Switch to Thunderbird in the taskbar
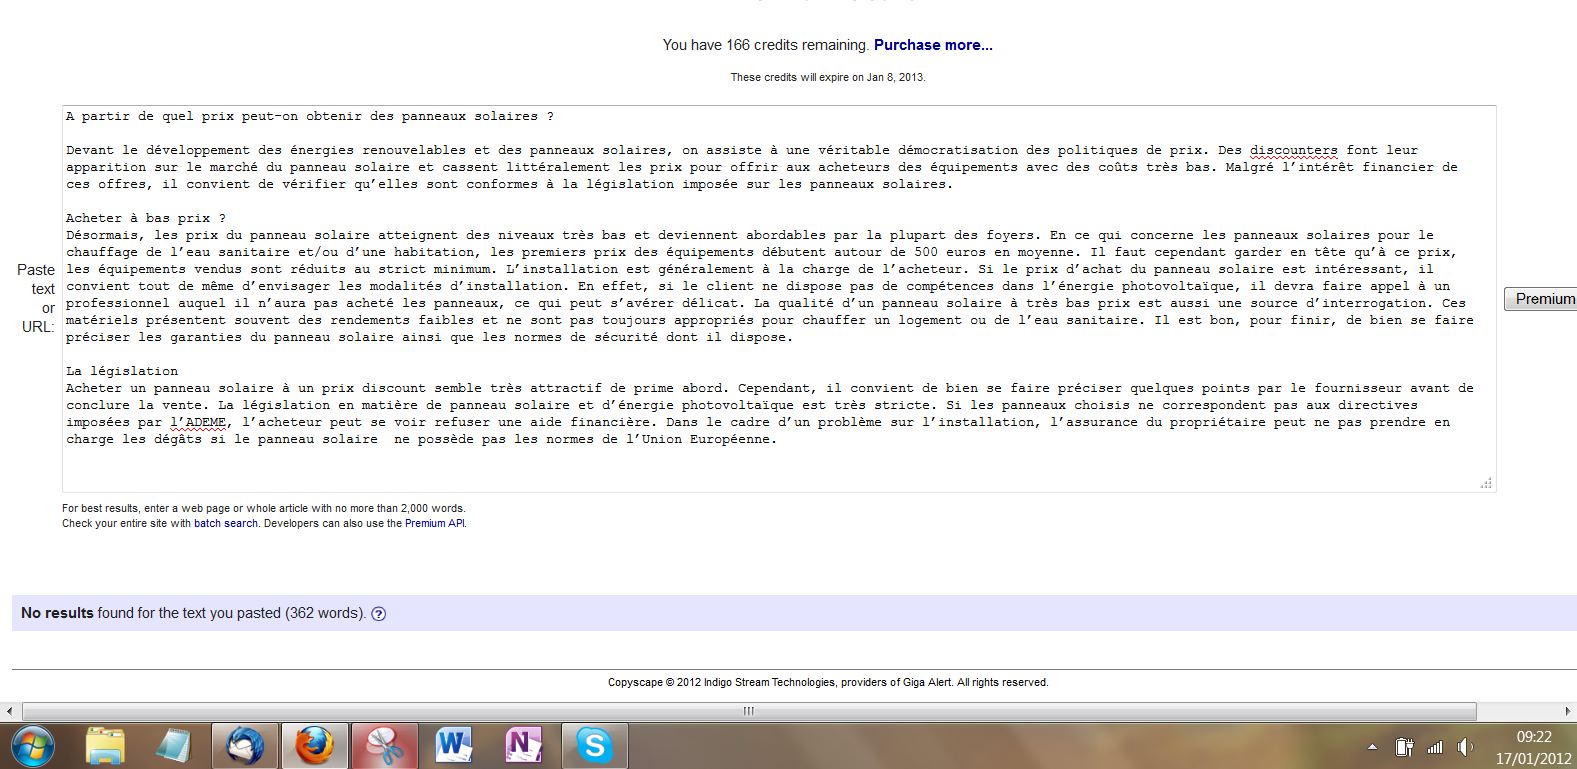Image resolution: width=1577 pixels, height=769 pixels. pos(244,746)
